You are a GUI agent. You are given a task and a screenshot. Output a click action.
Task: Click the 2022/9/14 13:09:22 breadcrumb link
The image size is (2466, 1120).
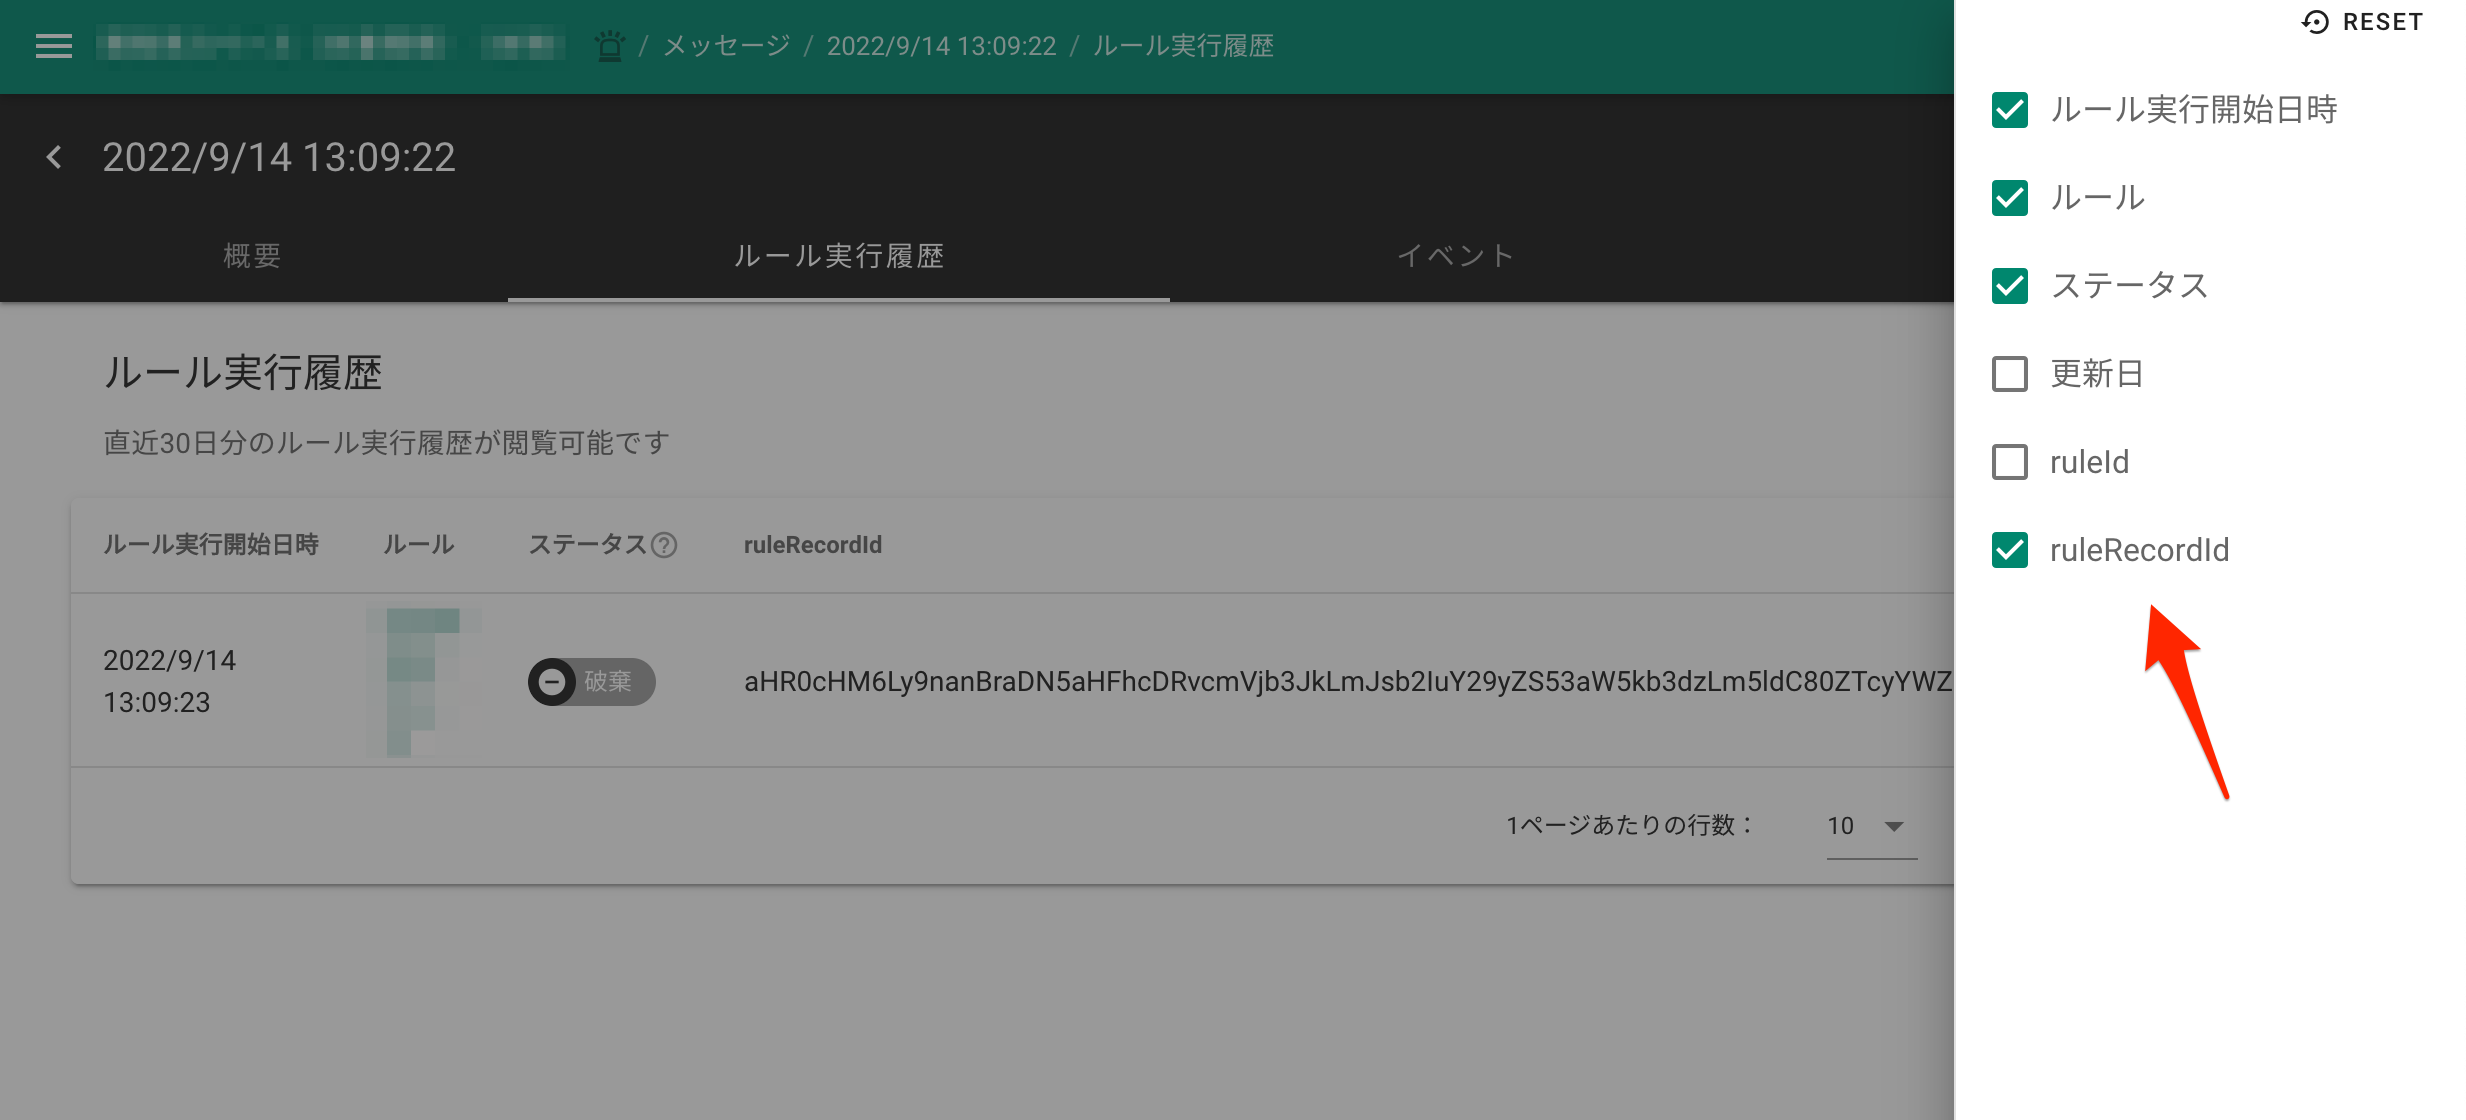(x=941, y=46)
